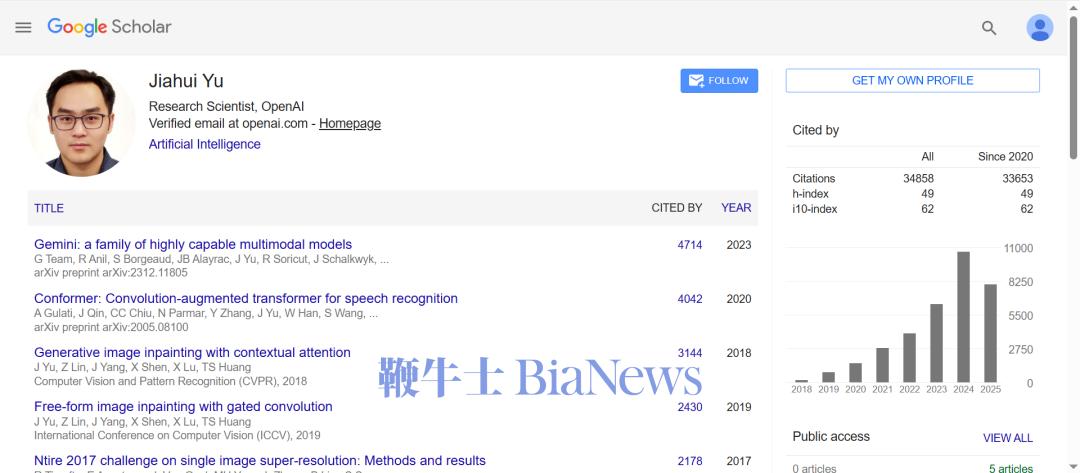The image size is (1080, 473).
Task: Click Jiahui Yu's profile photo
Action: (x=82, y=123)
